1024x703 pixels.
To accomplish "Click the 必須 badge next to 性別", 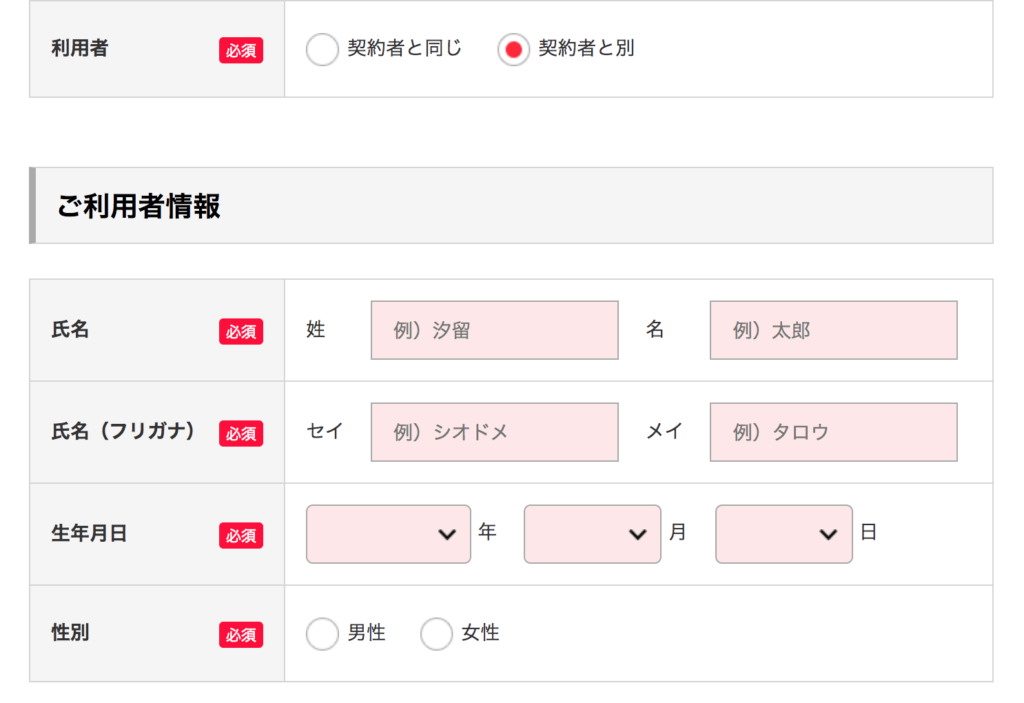I will click(x=241, y=634).
